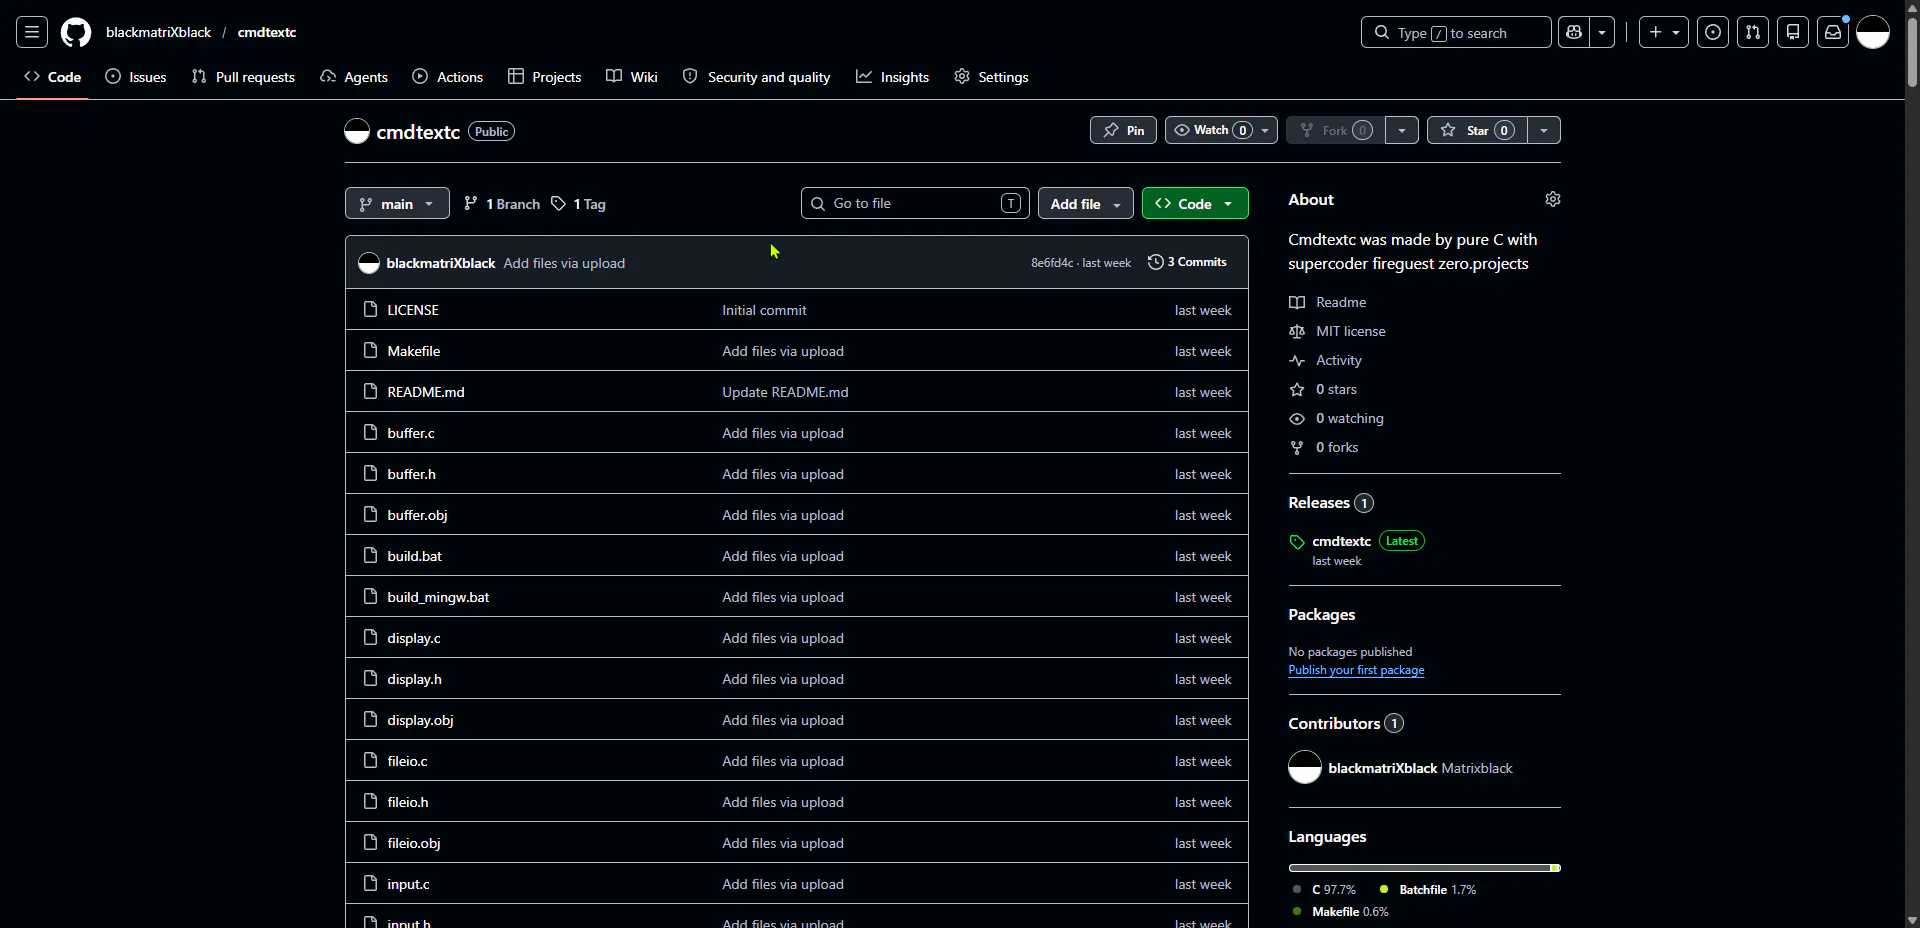Open the Actions tab
The image size is (1920, 928).
click(448, 77)
